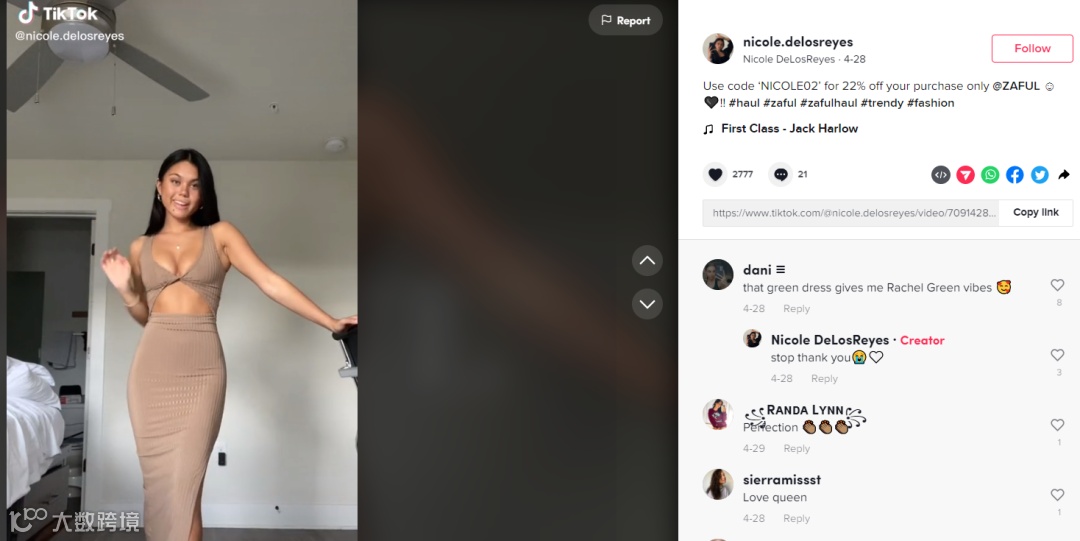This screenshot has width=1080, height=541.
Task: Share video via WhatsApp icon
Action: coord(990,174)
